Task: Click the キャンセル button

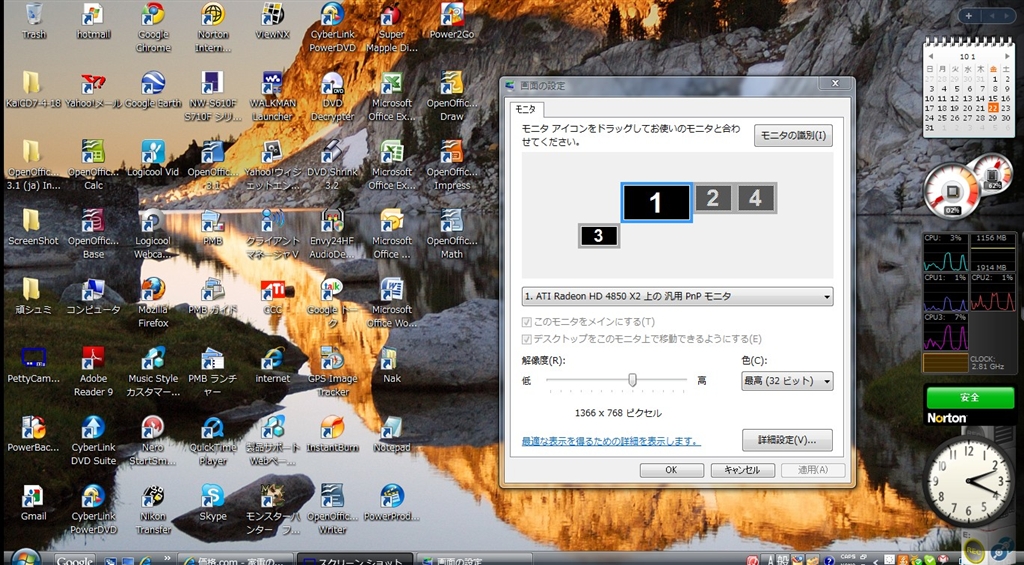Action: pyautogui.click(x=743, y=470)
